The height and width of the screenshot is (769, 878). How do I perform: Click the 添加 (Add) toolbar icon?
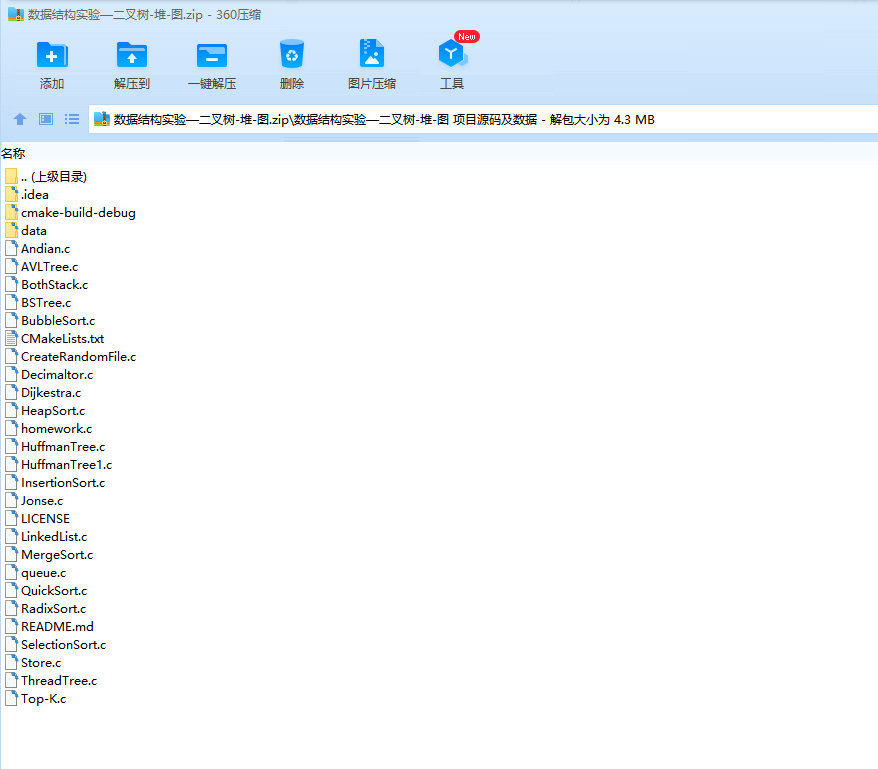52,55
